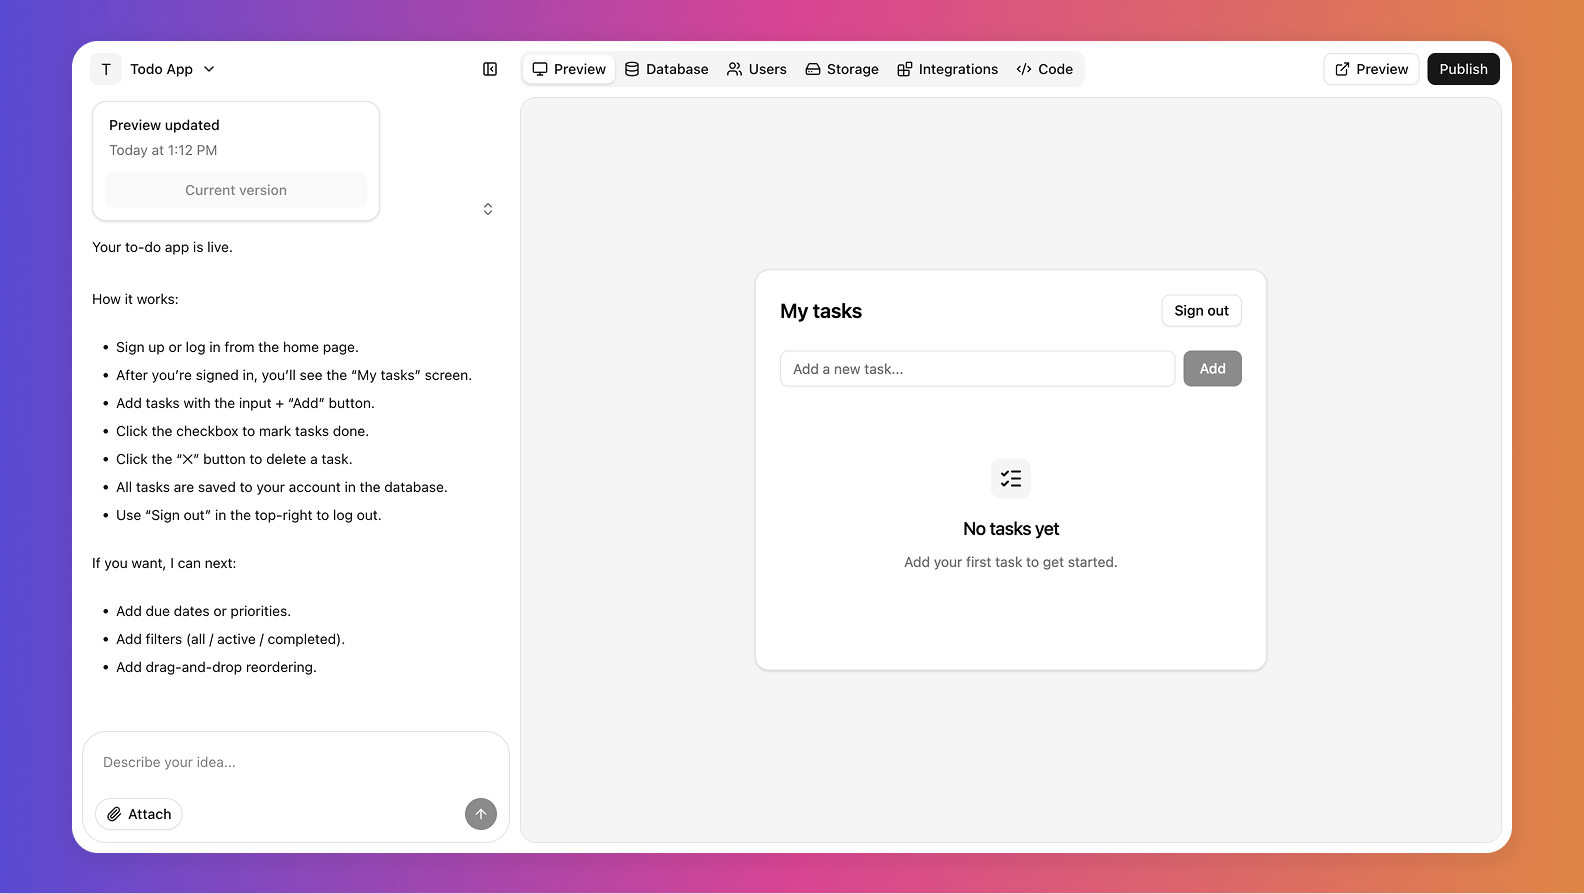Focus the Add a new task field

[x=977, y=369]
